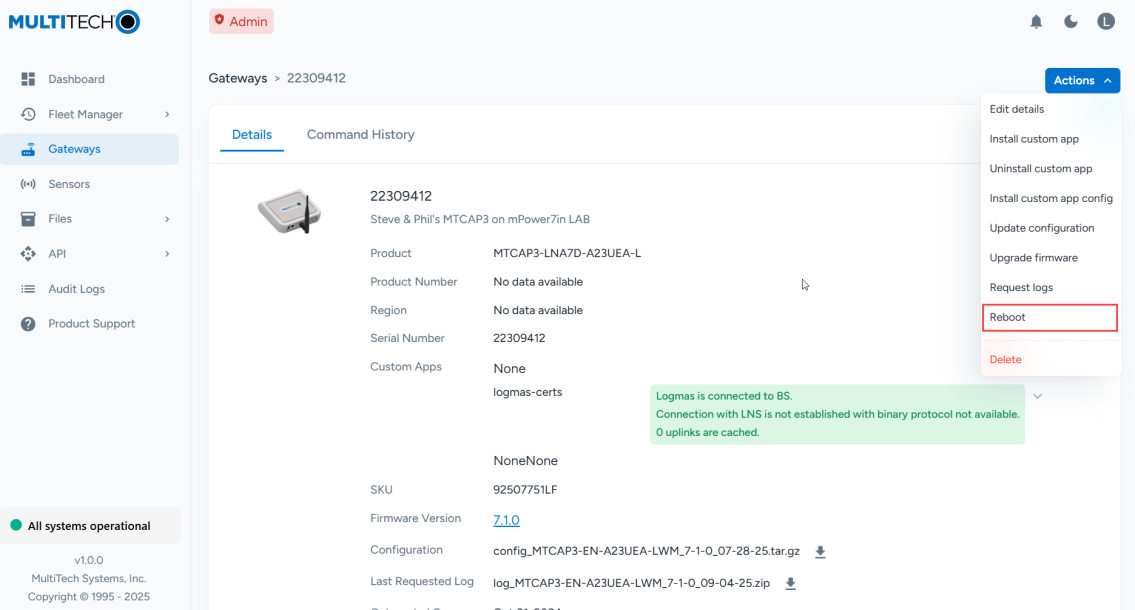Viewport: 1135px width, 610px height.
Task: Download the last requested log zip
Action: pos(790,584)
